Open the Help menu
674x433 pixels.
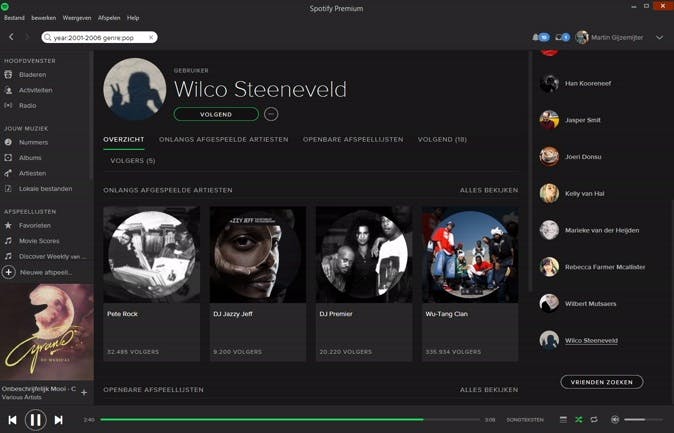pos(133,18)
